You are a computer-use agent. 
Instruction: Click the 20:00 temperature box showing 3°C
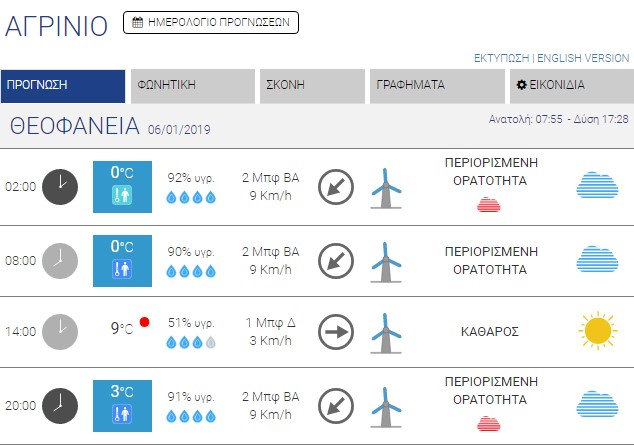point(120,405)
